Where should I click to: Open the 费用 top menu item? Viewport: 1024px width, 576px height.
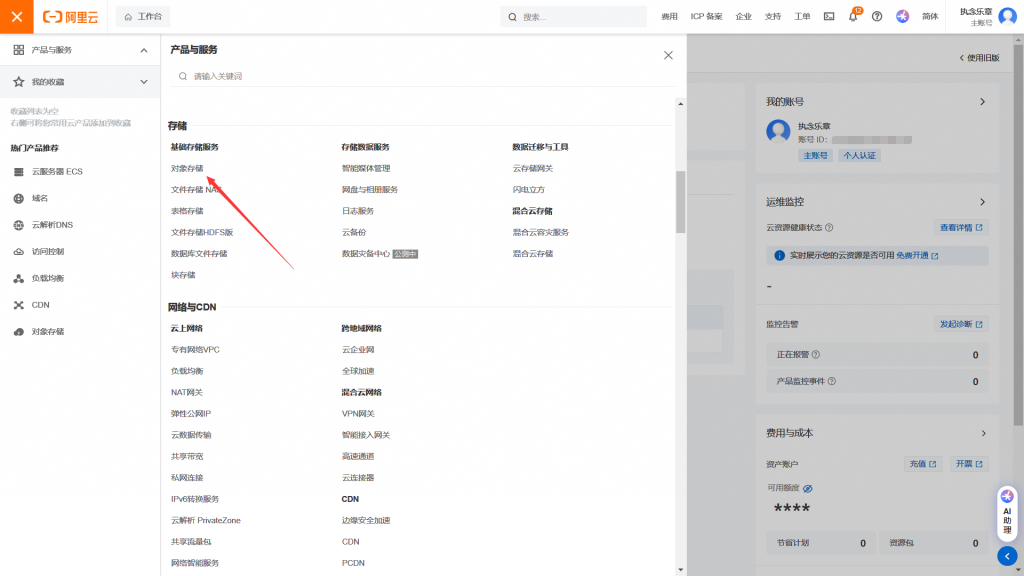point(669,17)
